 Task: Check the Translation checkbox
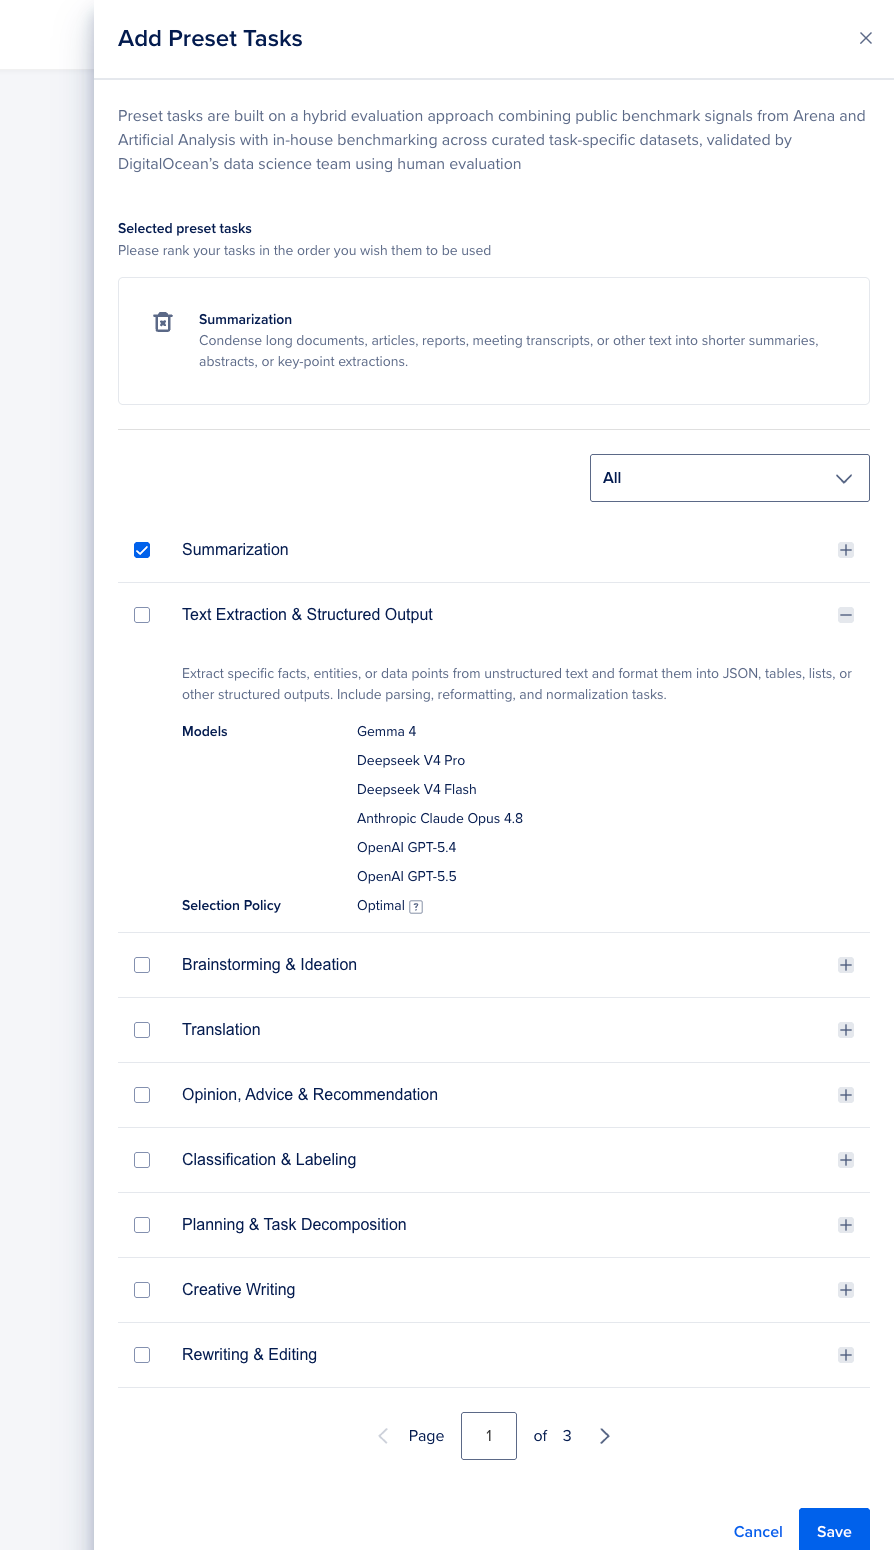[142, 1030]
